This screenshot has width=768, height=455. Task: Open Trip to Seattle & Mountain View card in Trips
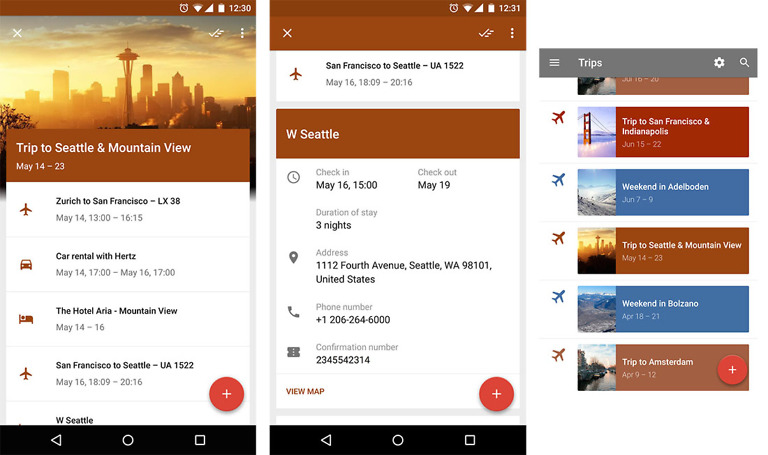pos(663,251)
